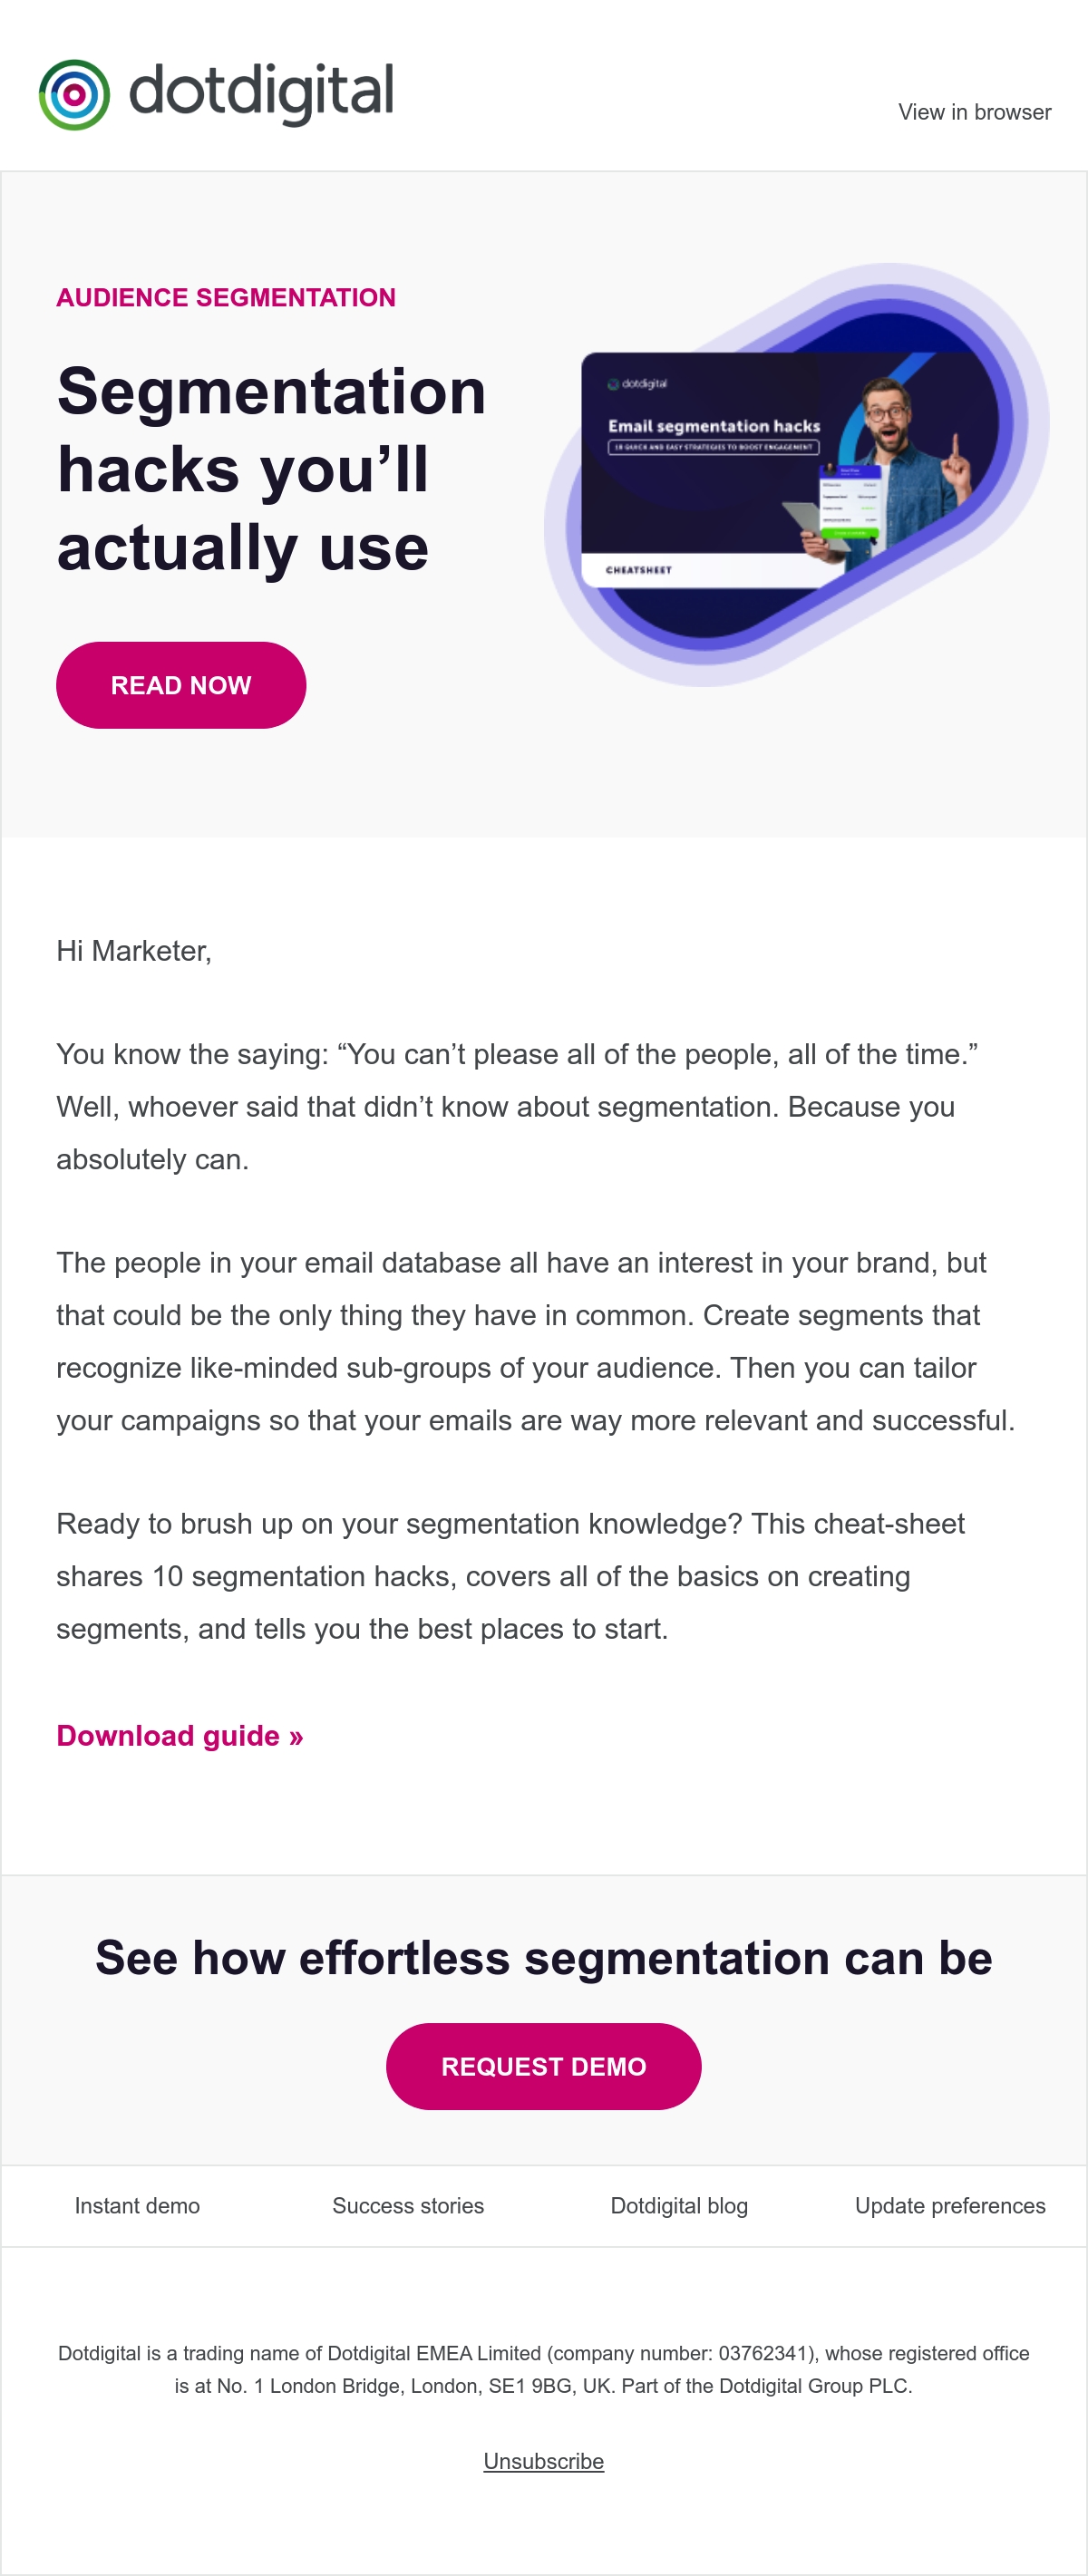Click the dotdigital circular logo icon
The height and width of the screenshot is (2576, 1088).
click(x=74, y=95)
